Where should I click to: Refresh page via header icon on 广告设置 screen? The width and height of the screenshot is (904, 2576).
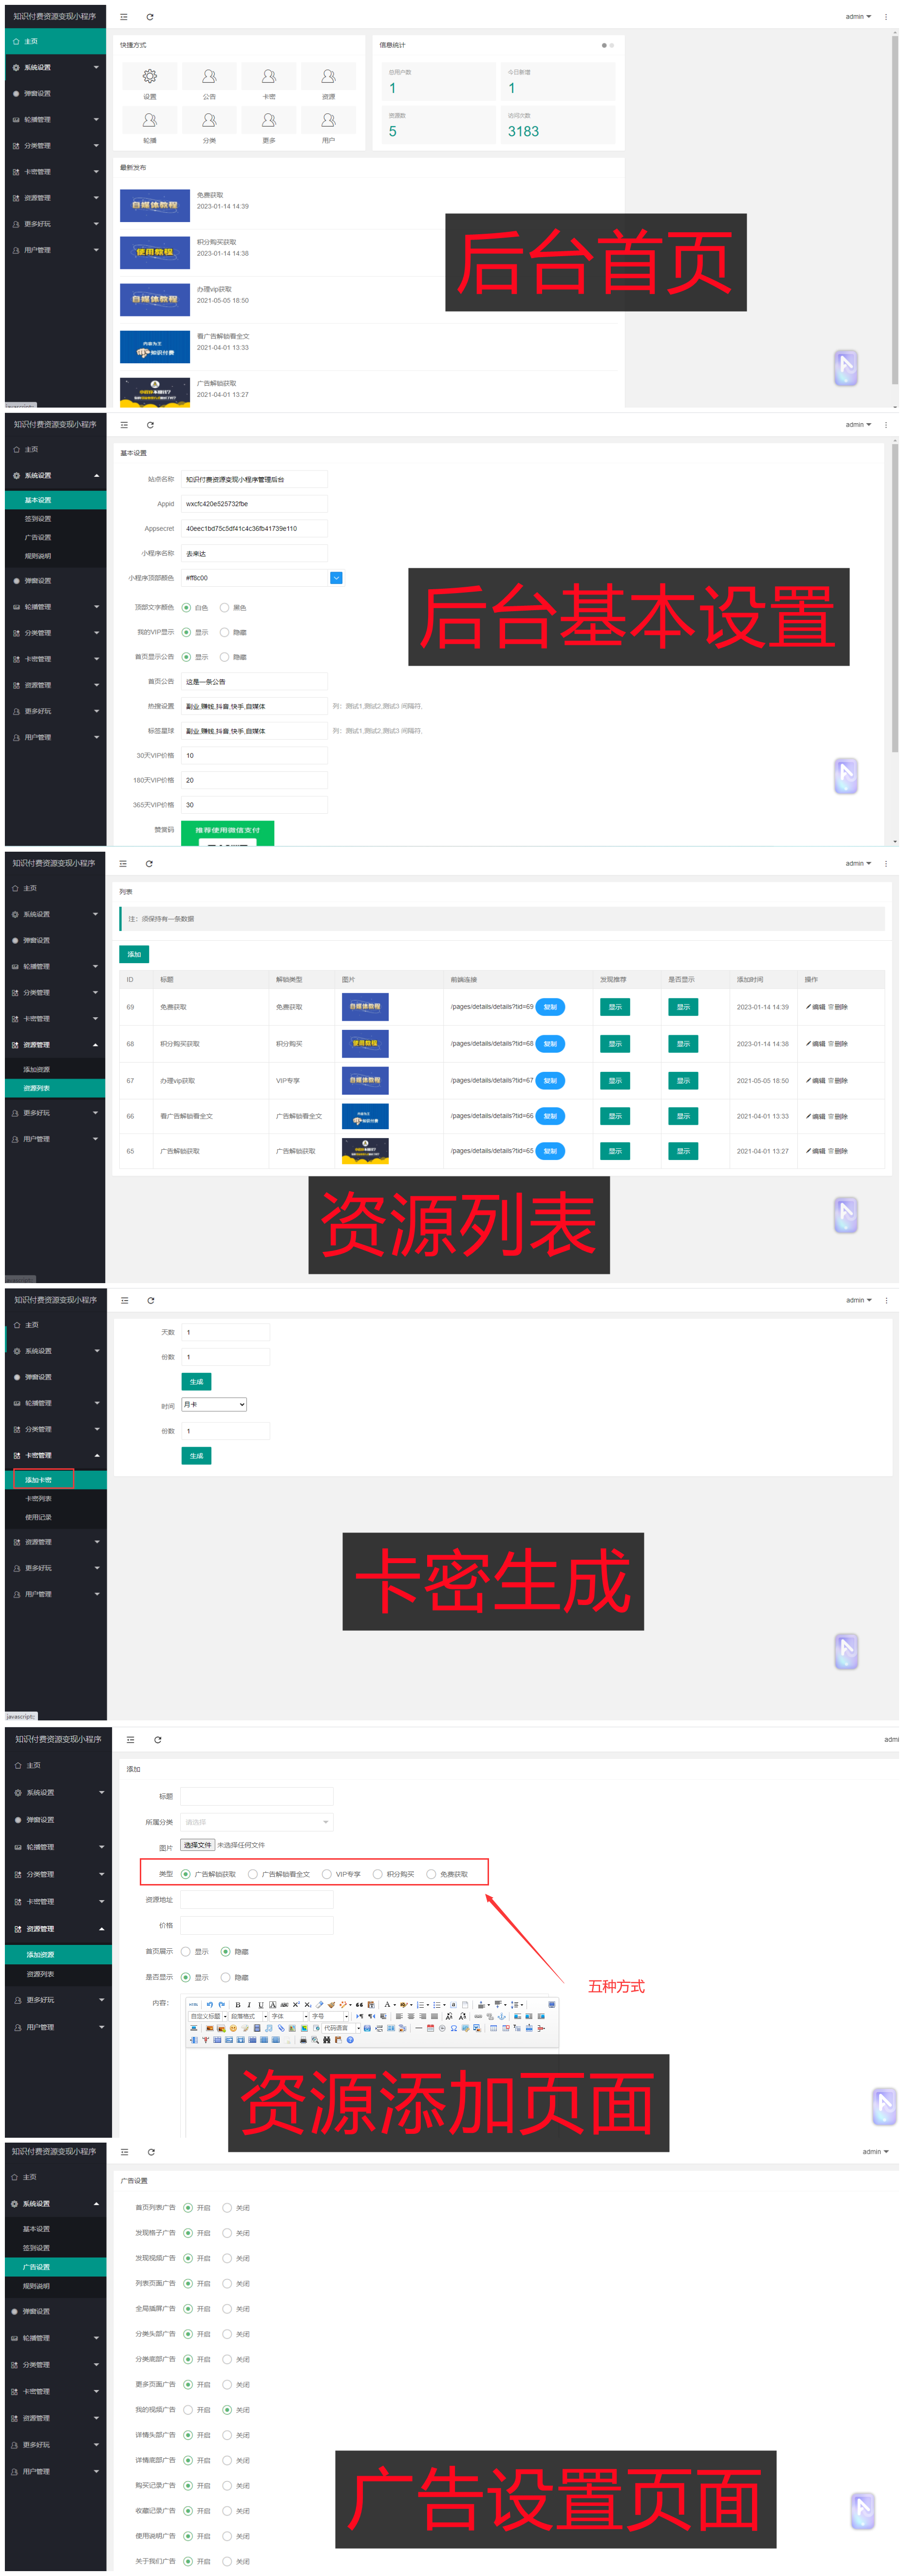[151, 2152]
